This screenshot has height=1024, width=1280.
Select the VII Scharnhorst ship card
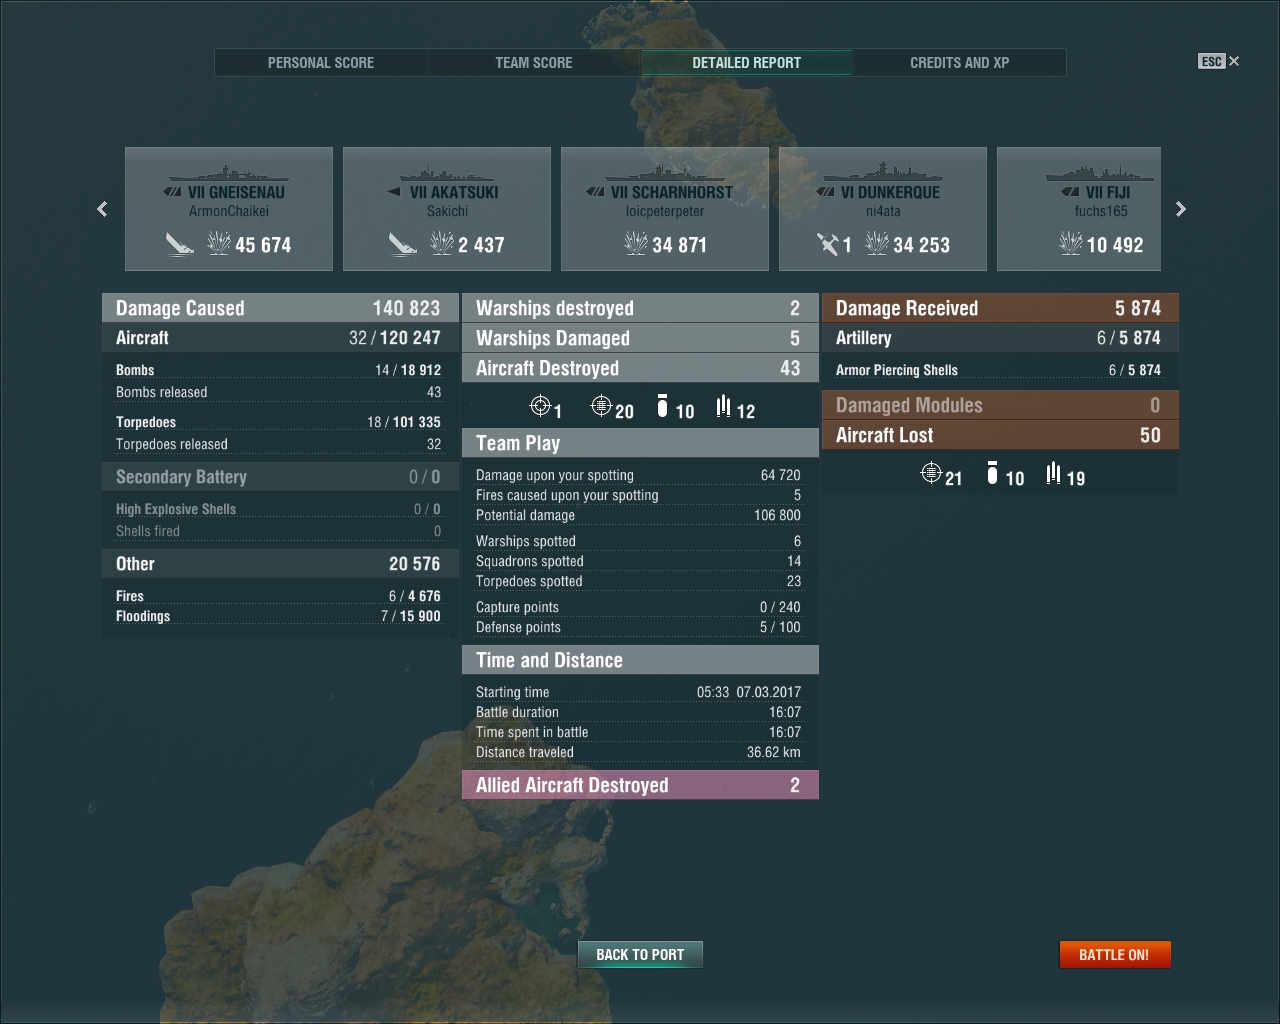[665, 209]
